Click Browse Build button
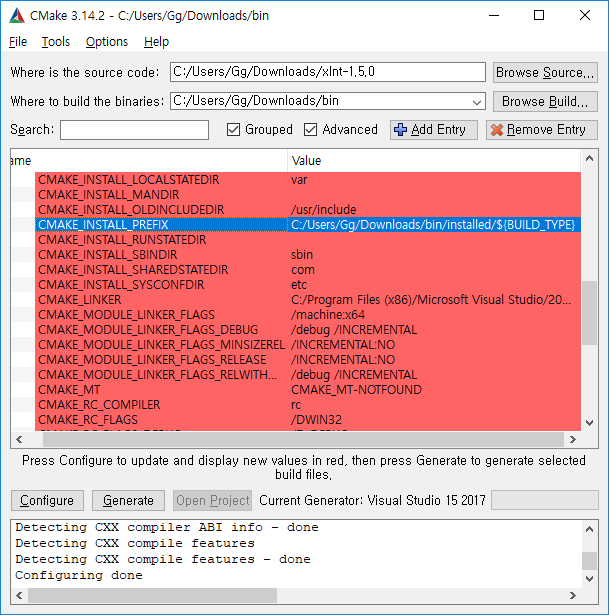Image resolution: width=609 pixels, height=615 pixels. pos(545,102)
